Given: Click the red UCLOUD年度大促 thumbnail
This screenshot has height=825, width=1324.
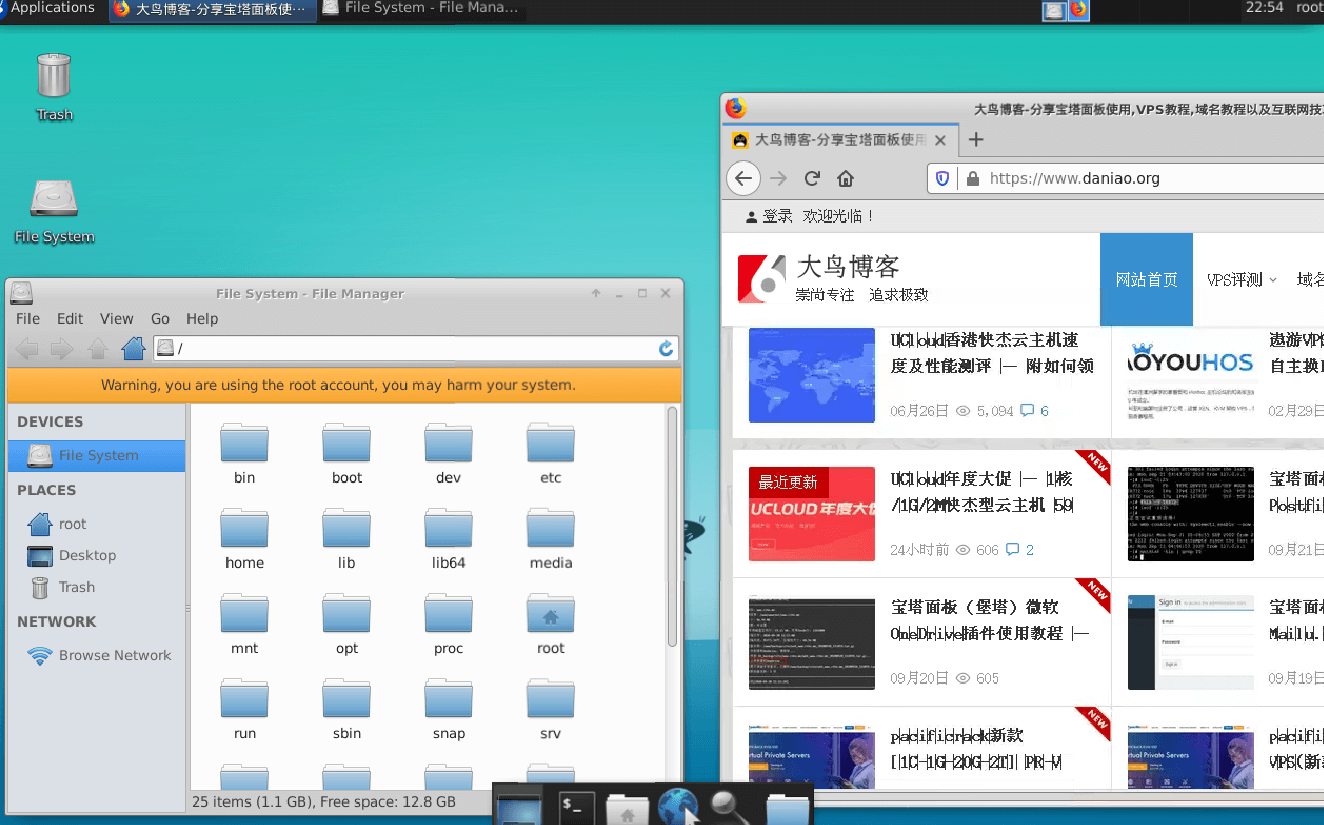Looking at the screenshot, I should coord(812,514).
